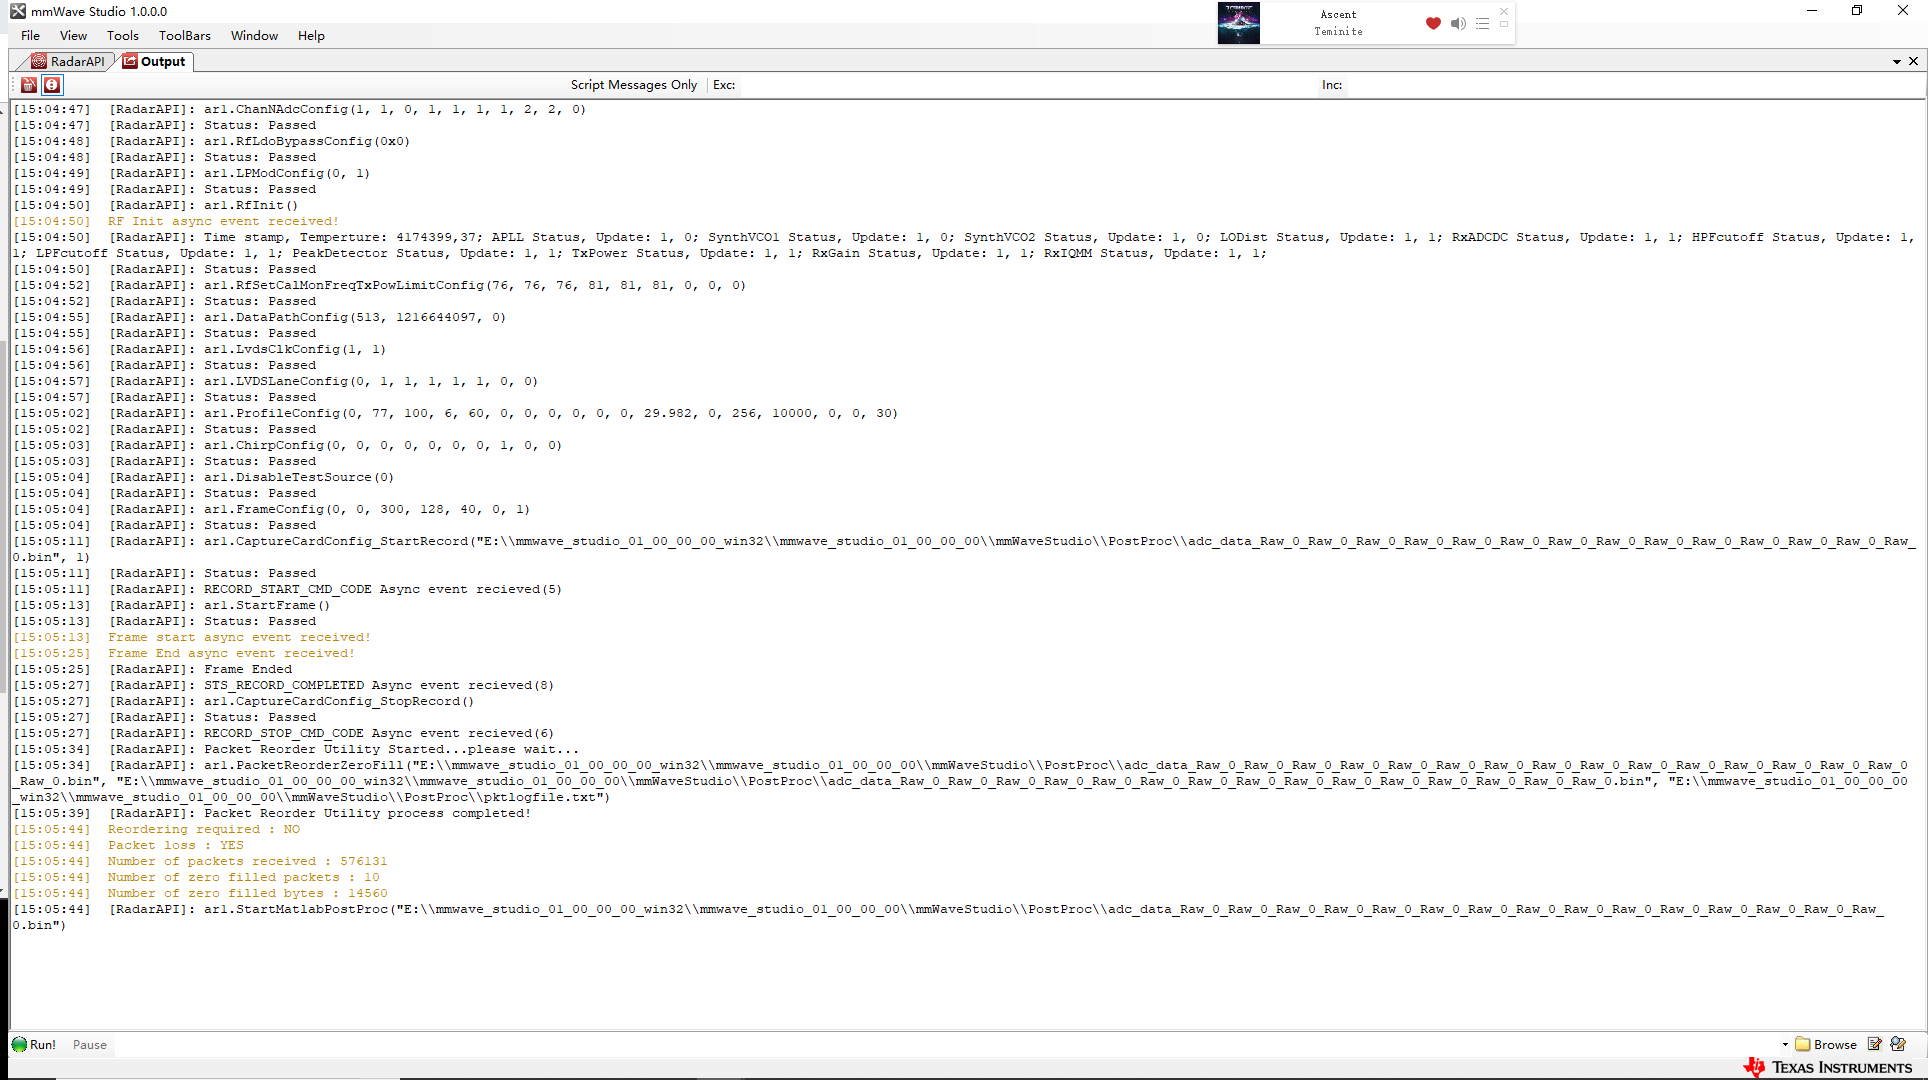The width and height of the screenshot is (1928, 1080).
Task: Click the mmWave Studio wrench app icon
Action: [17, 11]
